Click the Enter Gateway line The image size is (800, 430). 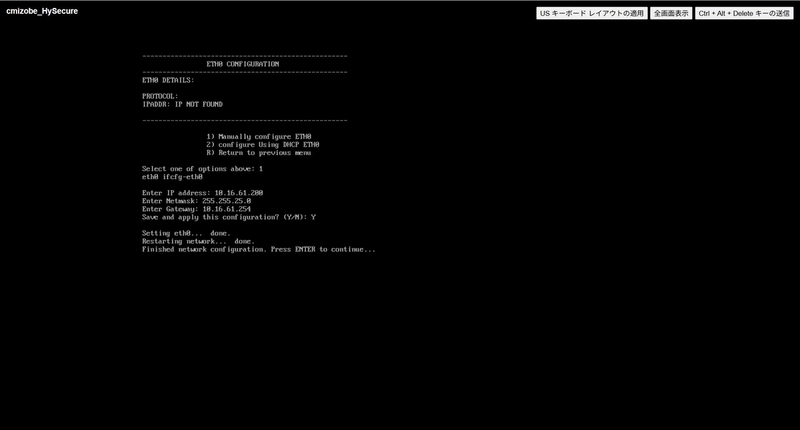(196, 209)
